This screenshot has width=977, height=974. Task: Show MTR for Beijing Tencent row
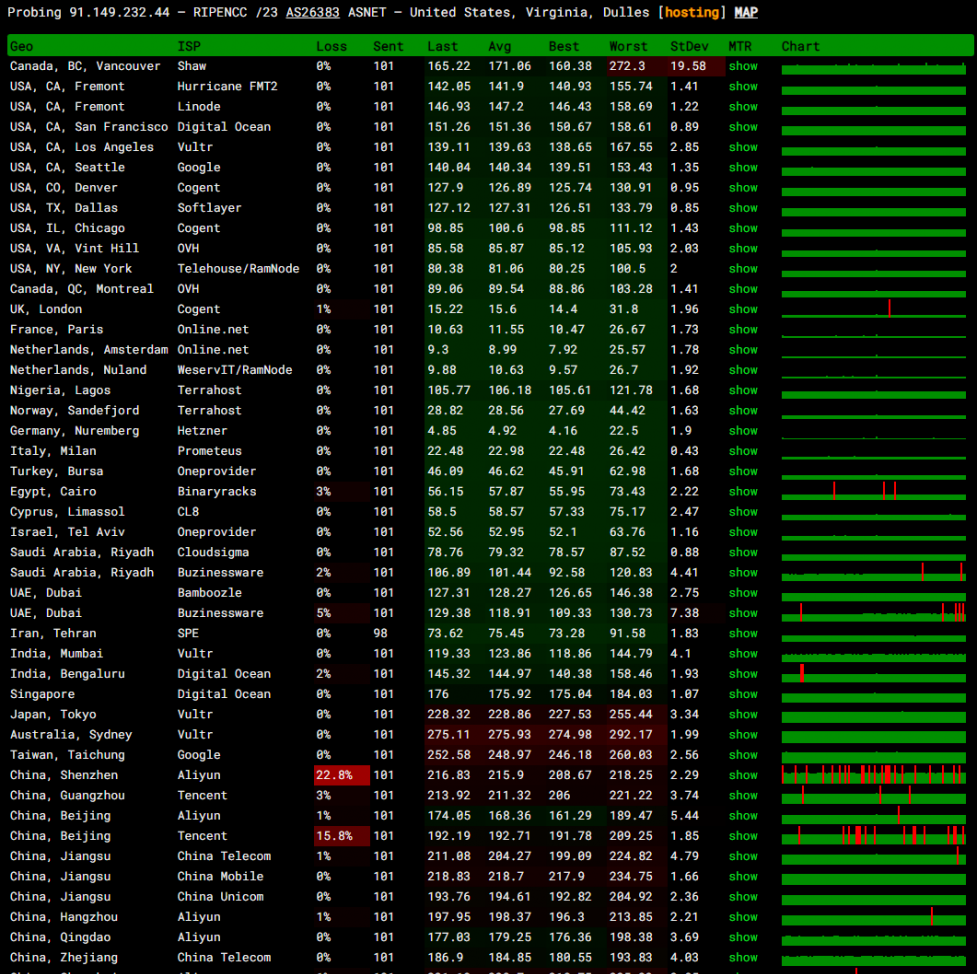pyautogui.click(x=743, y=836)
